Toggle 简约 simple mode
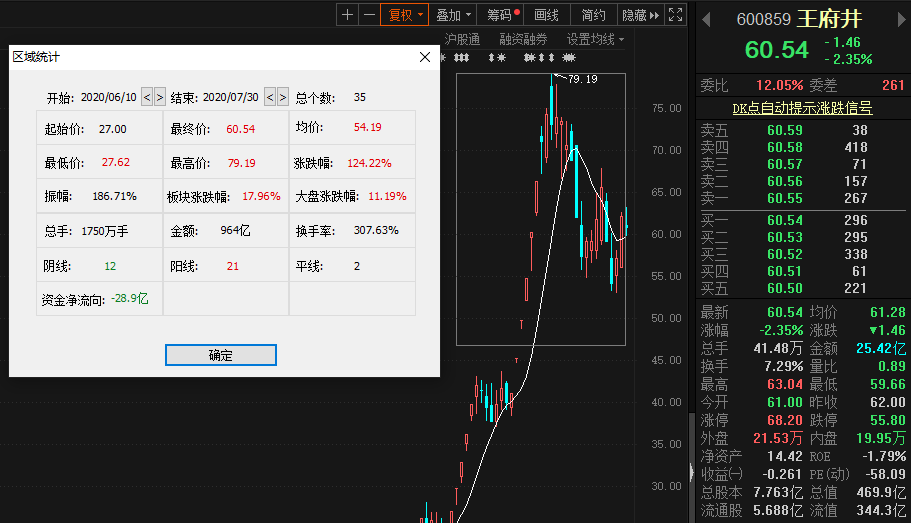The height and width of the screenshot is (523, 911). click(x=593, y=15)
